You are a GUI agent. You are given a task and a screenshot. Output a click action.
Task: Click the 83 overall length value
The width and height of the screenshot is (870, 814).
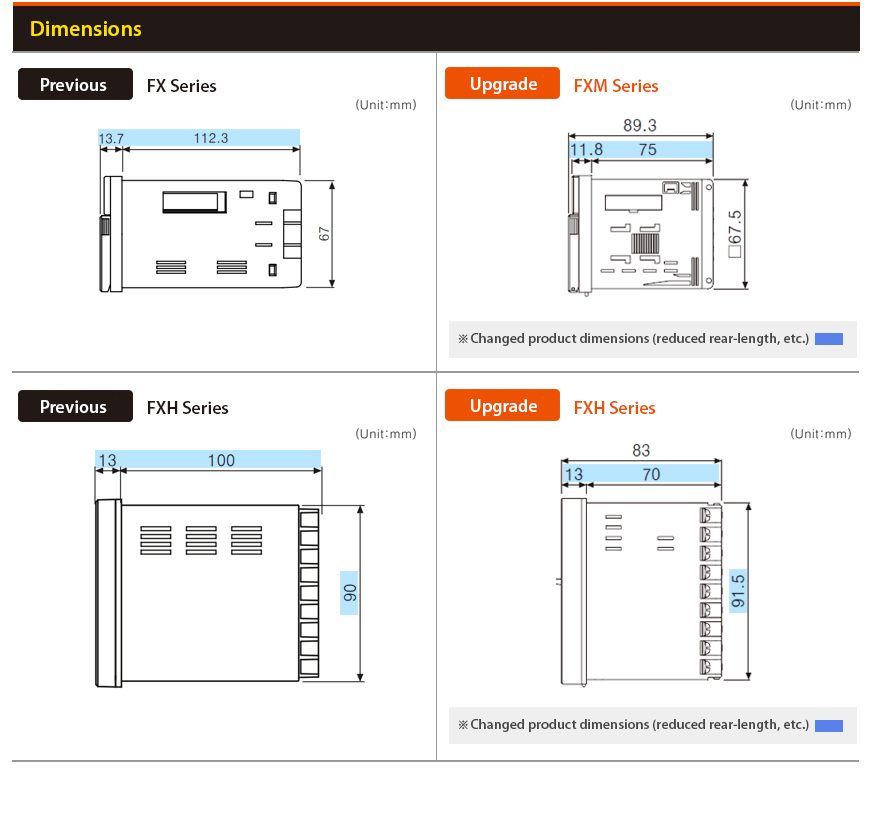pyautogui.click(x=641, y=450)
